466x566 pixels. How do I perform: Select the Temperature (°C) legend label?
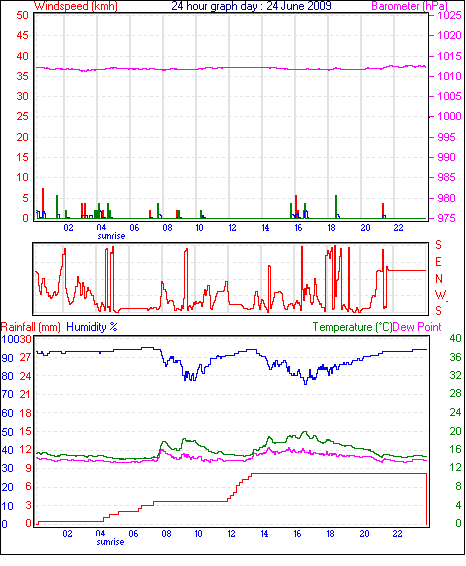pos(352,327)
